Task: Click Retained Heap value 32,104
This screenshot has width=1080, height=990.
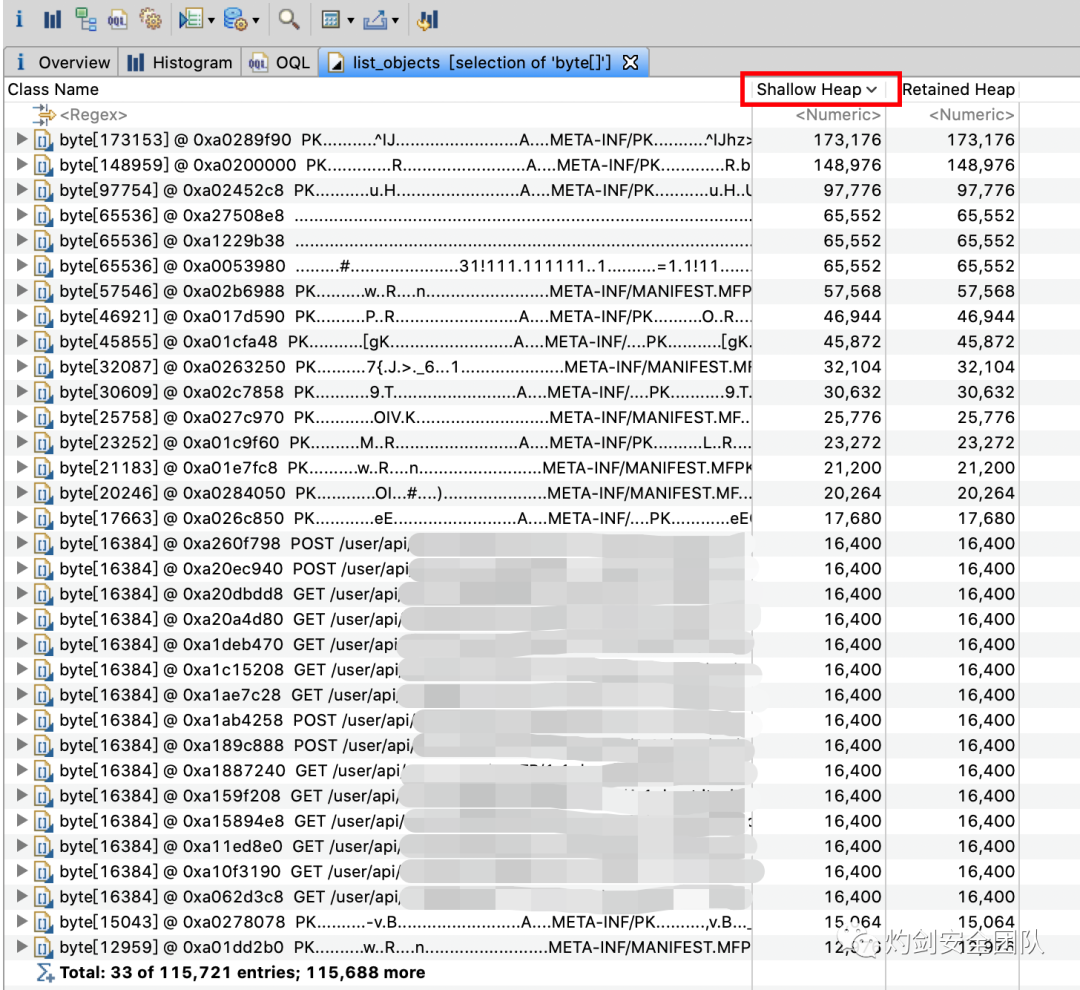Action: (x=985, y=367)
